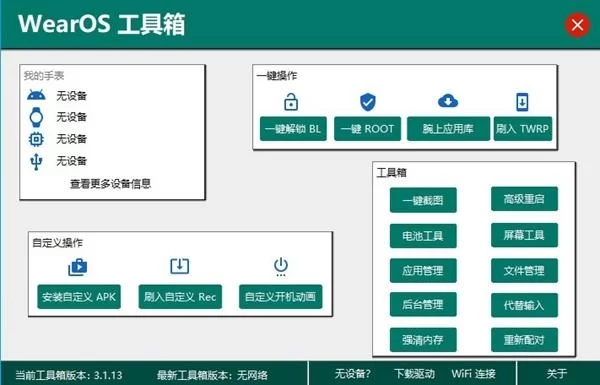The image size is (600, 385).
Task: Click the round watch icon in 我的手表
Action: [36, 117]
